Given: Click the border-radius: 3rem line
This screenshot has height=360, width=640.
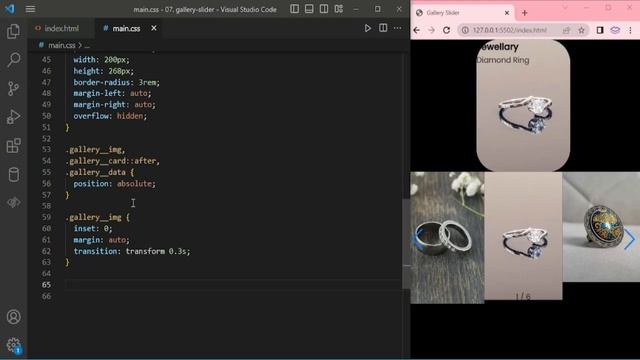Looking at the screenshot, I should [x=116, y=82].
